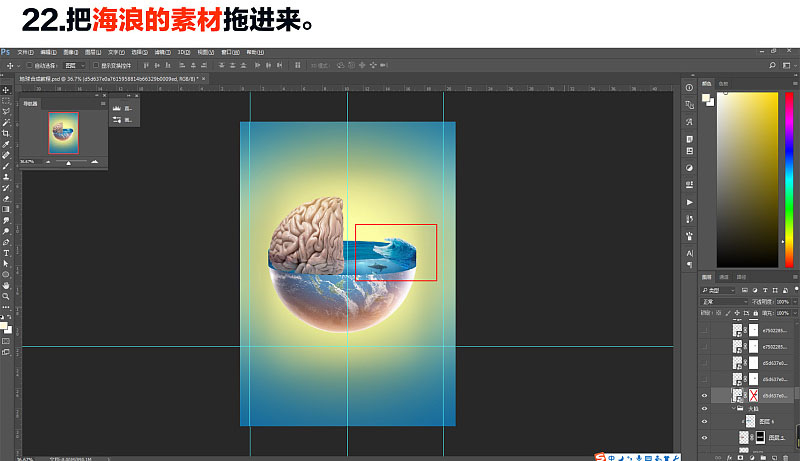Open the Edit menu
Image resolution: width=800 pixels, height=461 pixels.
click(48, 52)
